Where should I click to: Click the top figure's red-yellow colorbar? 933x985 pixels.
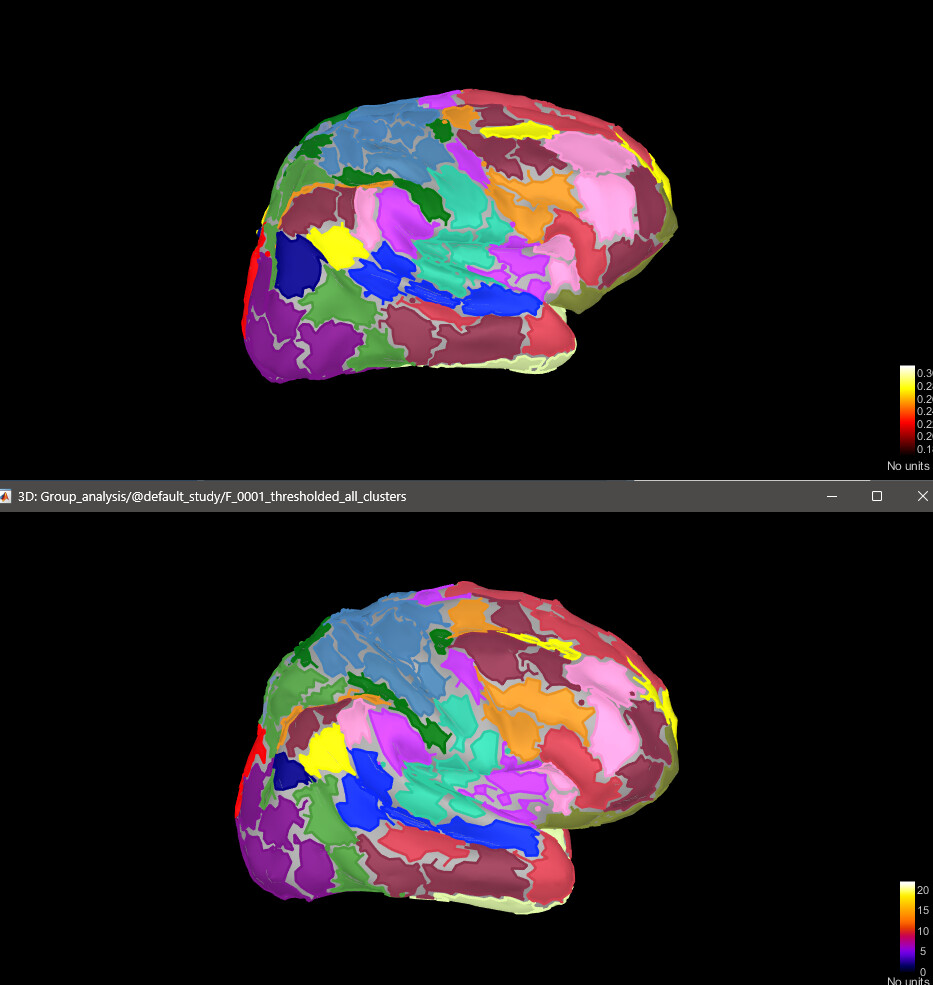(908, 410)
